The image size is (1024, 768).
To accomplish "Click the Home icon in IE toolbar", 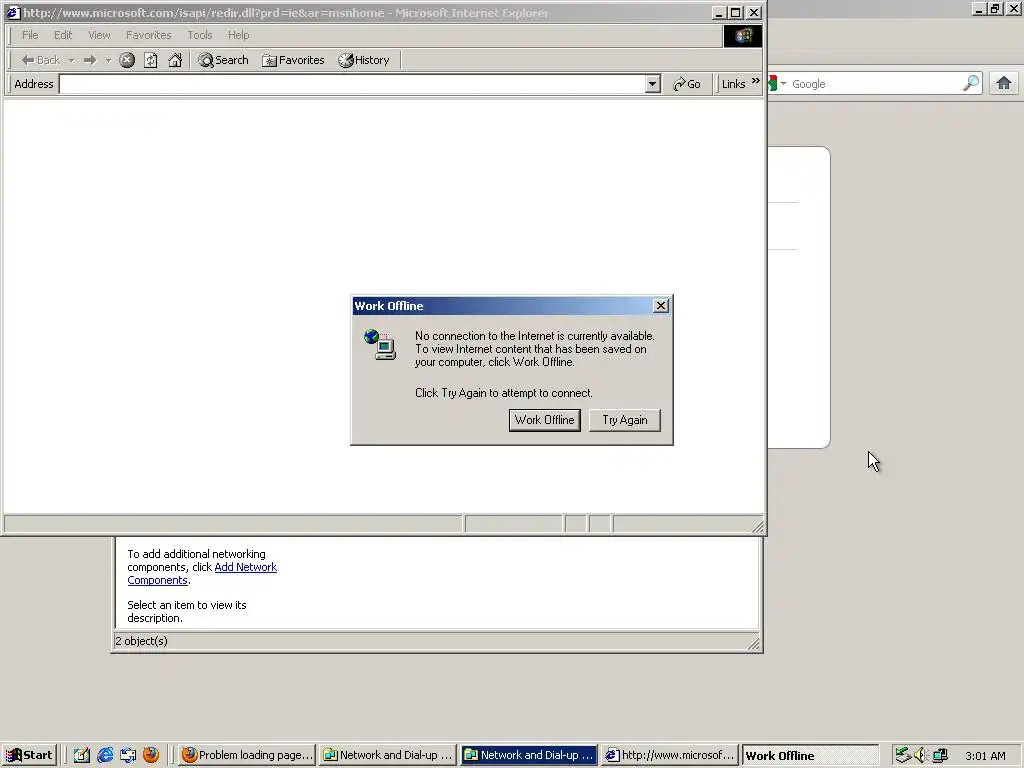I will tap(175, 60).
